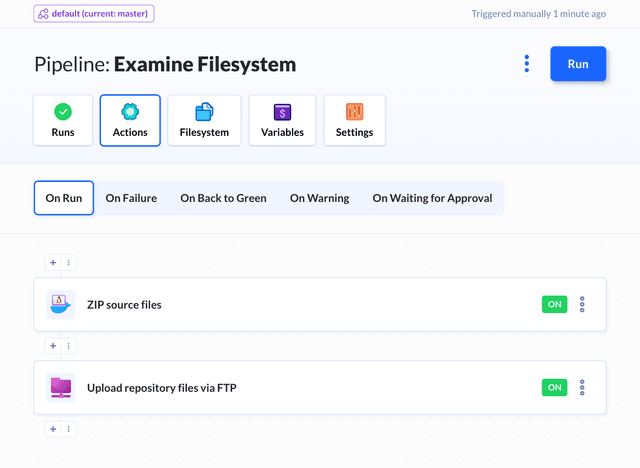This screenshot has height=468, width=640.
Task: Add action below Upload repository files via FTP
Action: pyautogui.click(x=53, y=429)
